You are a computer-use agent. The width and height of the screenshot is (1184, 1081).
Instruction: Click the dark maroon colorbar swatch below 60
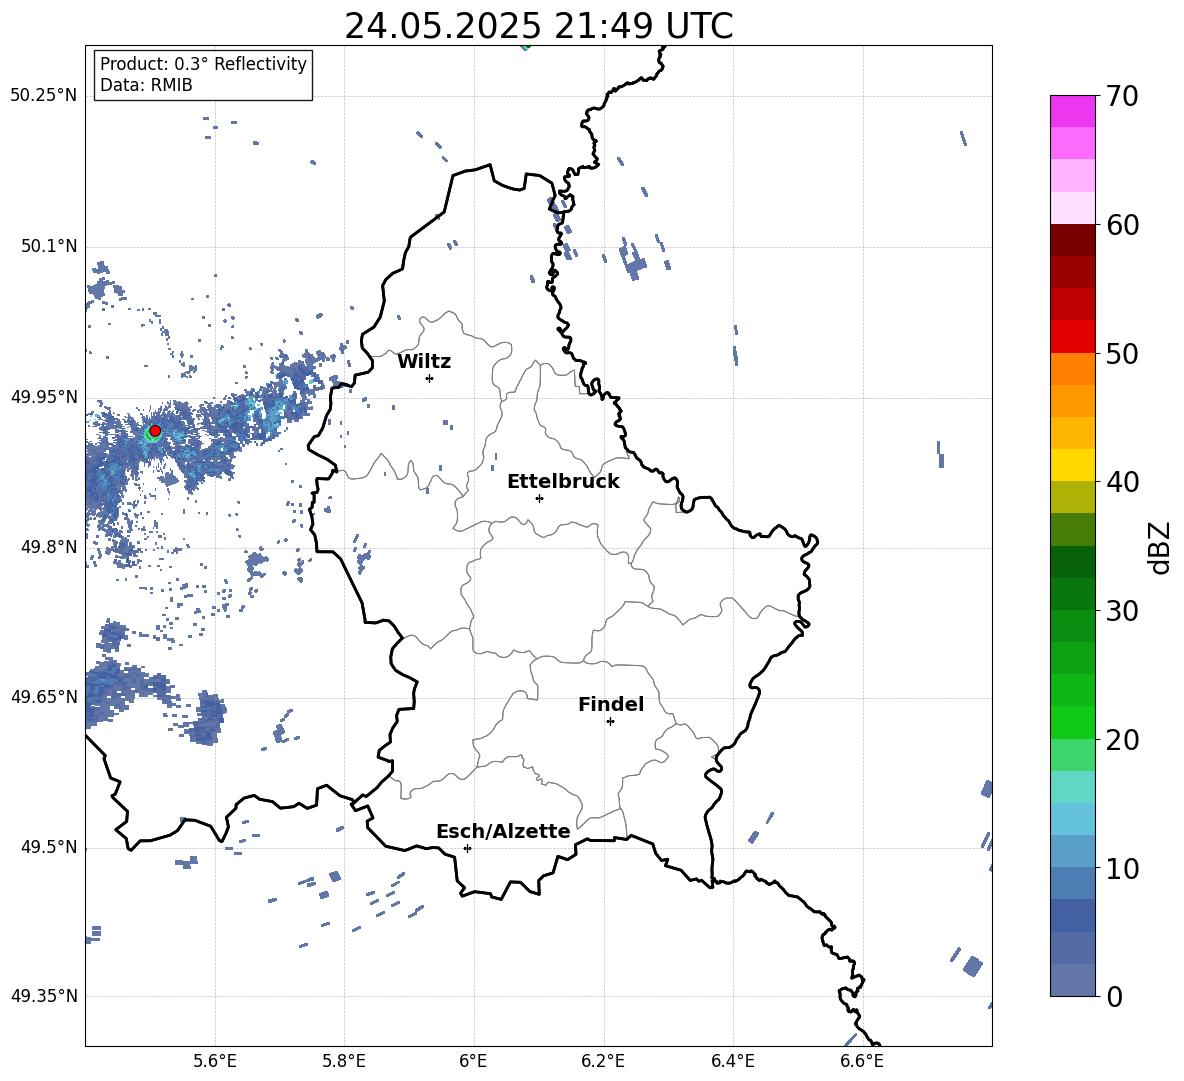(x=1072, y=240)
